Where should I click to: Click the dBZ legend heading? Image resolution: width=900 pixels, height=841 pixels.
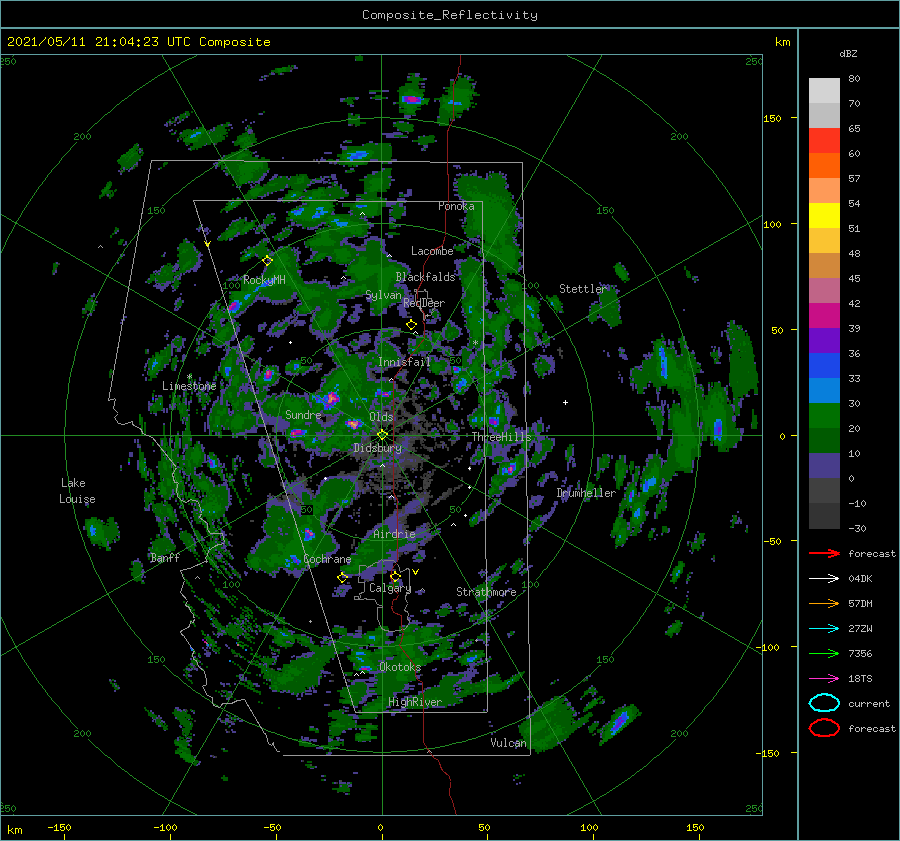[x=848, y=54]
